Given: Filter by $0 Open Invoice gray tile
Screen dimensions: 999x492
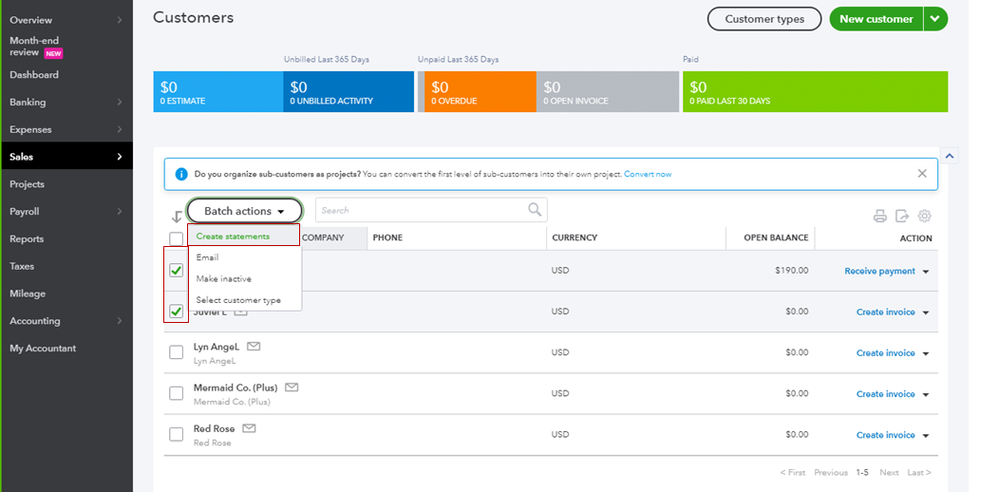Looking at the screenshot, I should pyautogui.click(x=608, y=92).
